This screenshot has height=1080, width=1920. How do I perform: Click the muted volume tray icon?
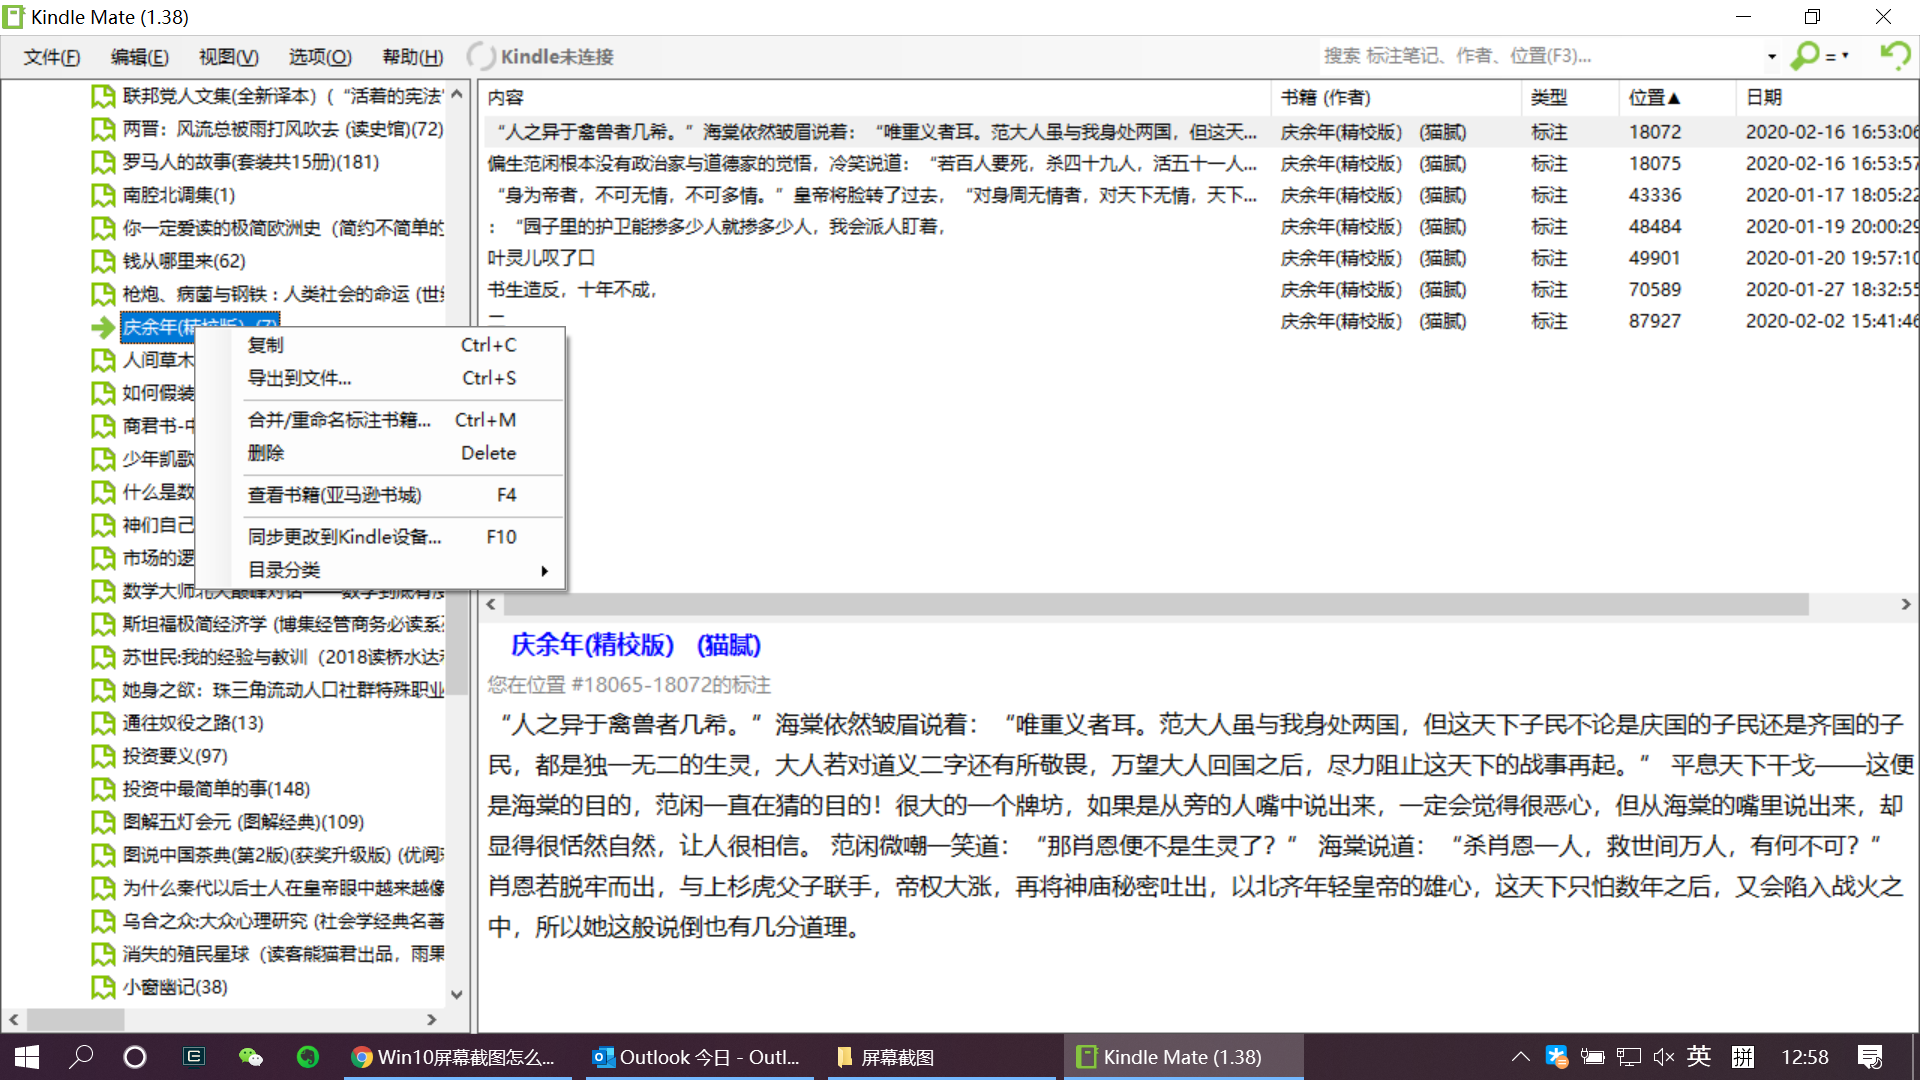coord(1663,1057)
